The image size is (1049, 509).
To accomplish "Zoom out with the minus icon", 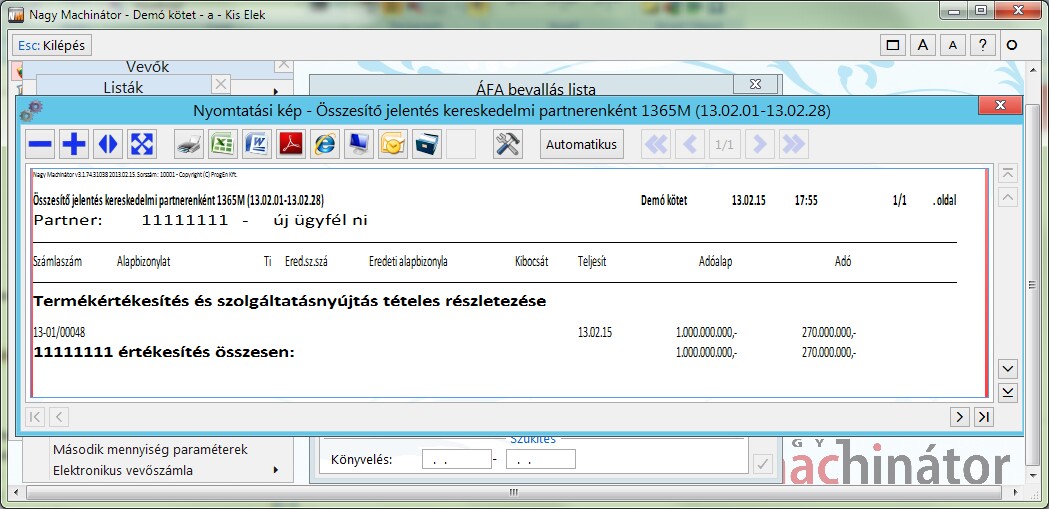I will [x=41, y=144].
